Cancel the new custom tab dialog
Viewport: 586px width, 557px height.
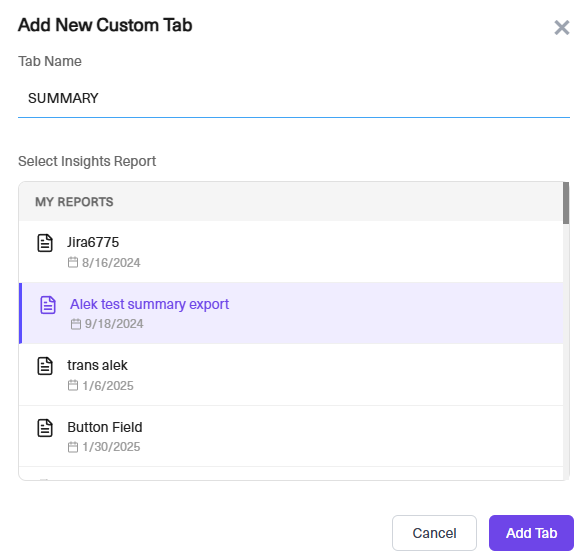click(434, 533)
